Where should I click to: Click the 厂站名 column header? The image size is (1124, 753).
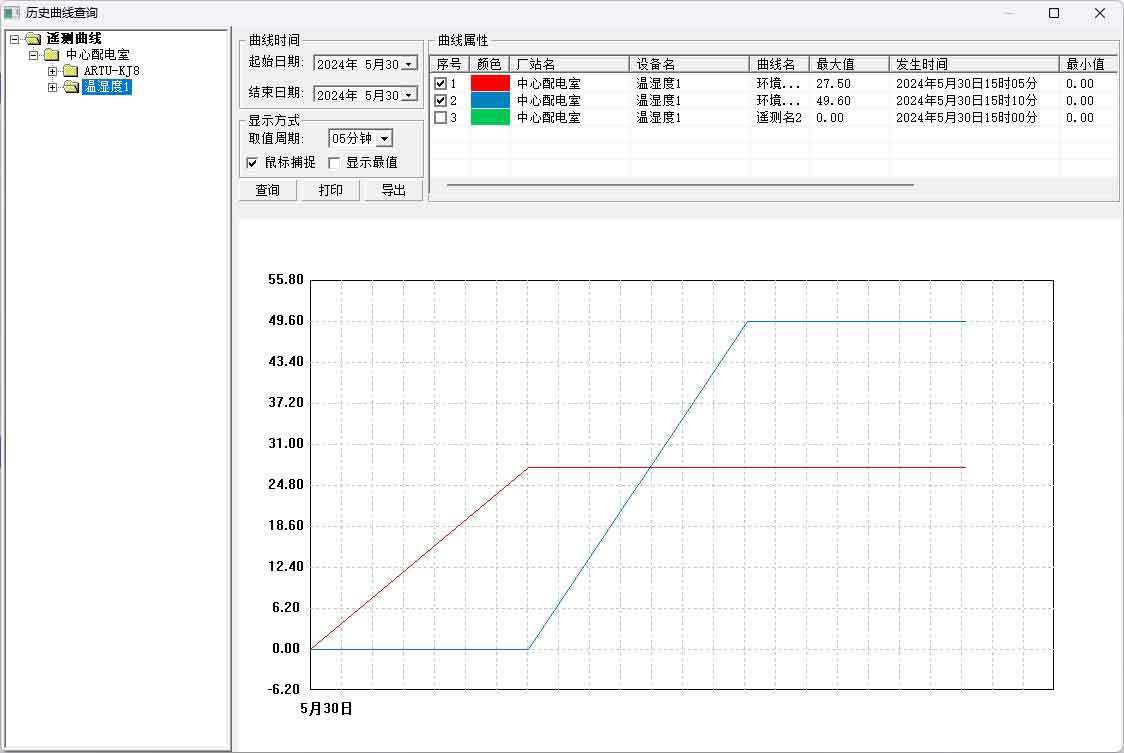(570, 64)
